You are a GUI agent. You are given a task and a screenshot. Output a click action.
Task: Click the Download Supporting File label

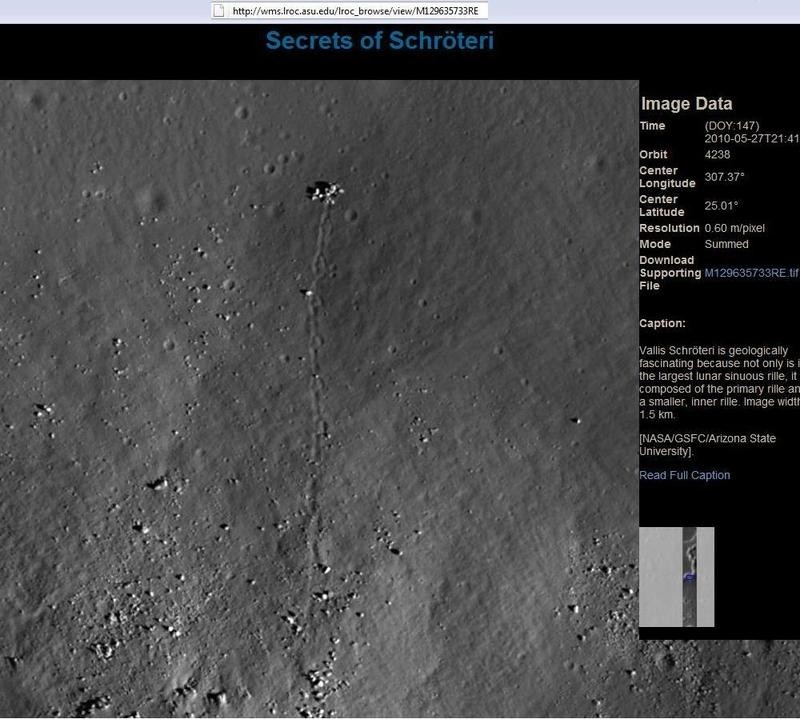[x=667, y=273]
